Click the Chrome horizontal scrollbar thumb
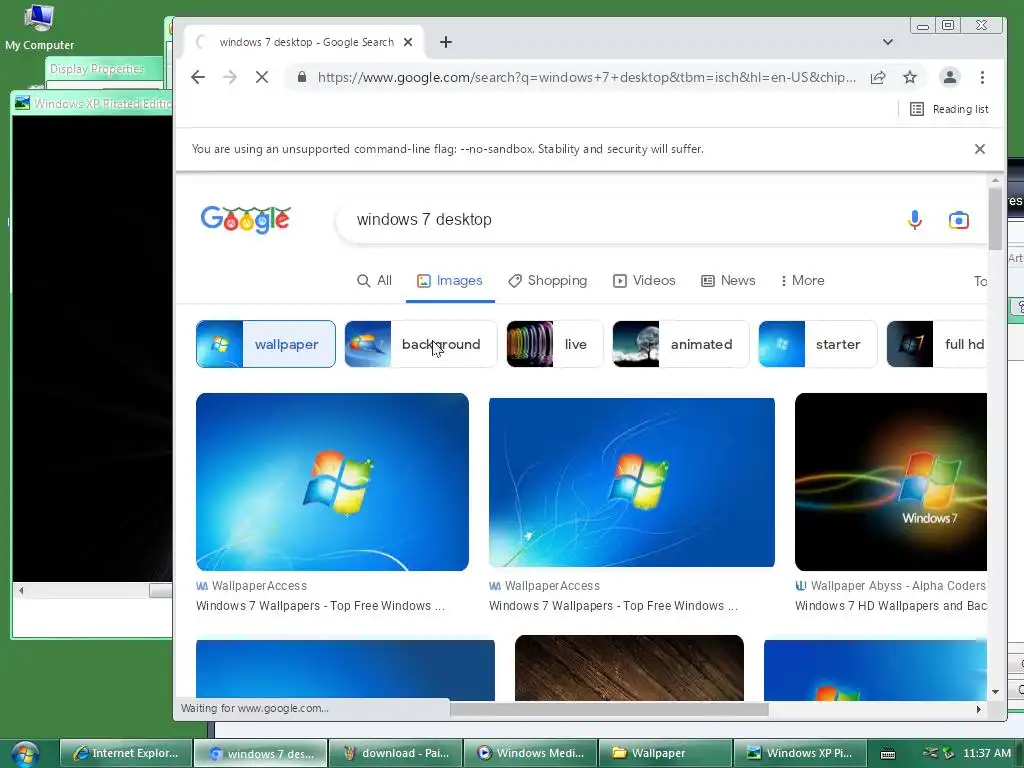 (x=609, y=709)
